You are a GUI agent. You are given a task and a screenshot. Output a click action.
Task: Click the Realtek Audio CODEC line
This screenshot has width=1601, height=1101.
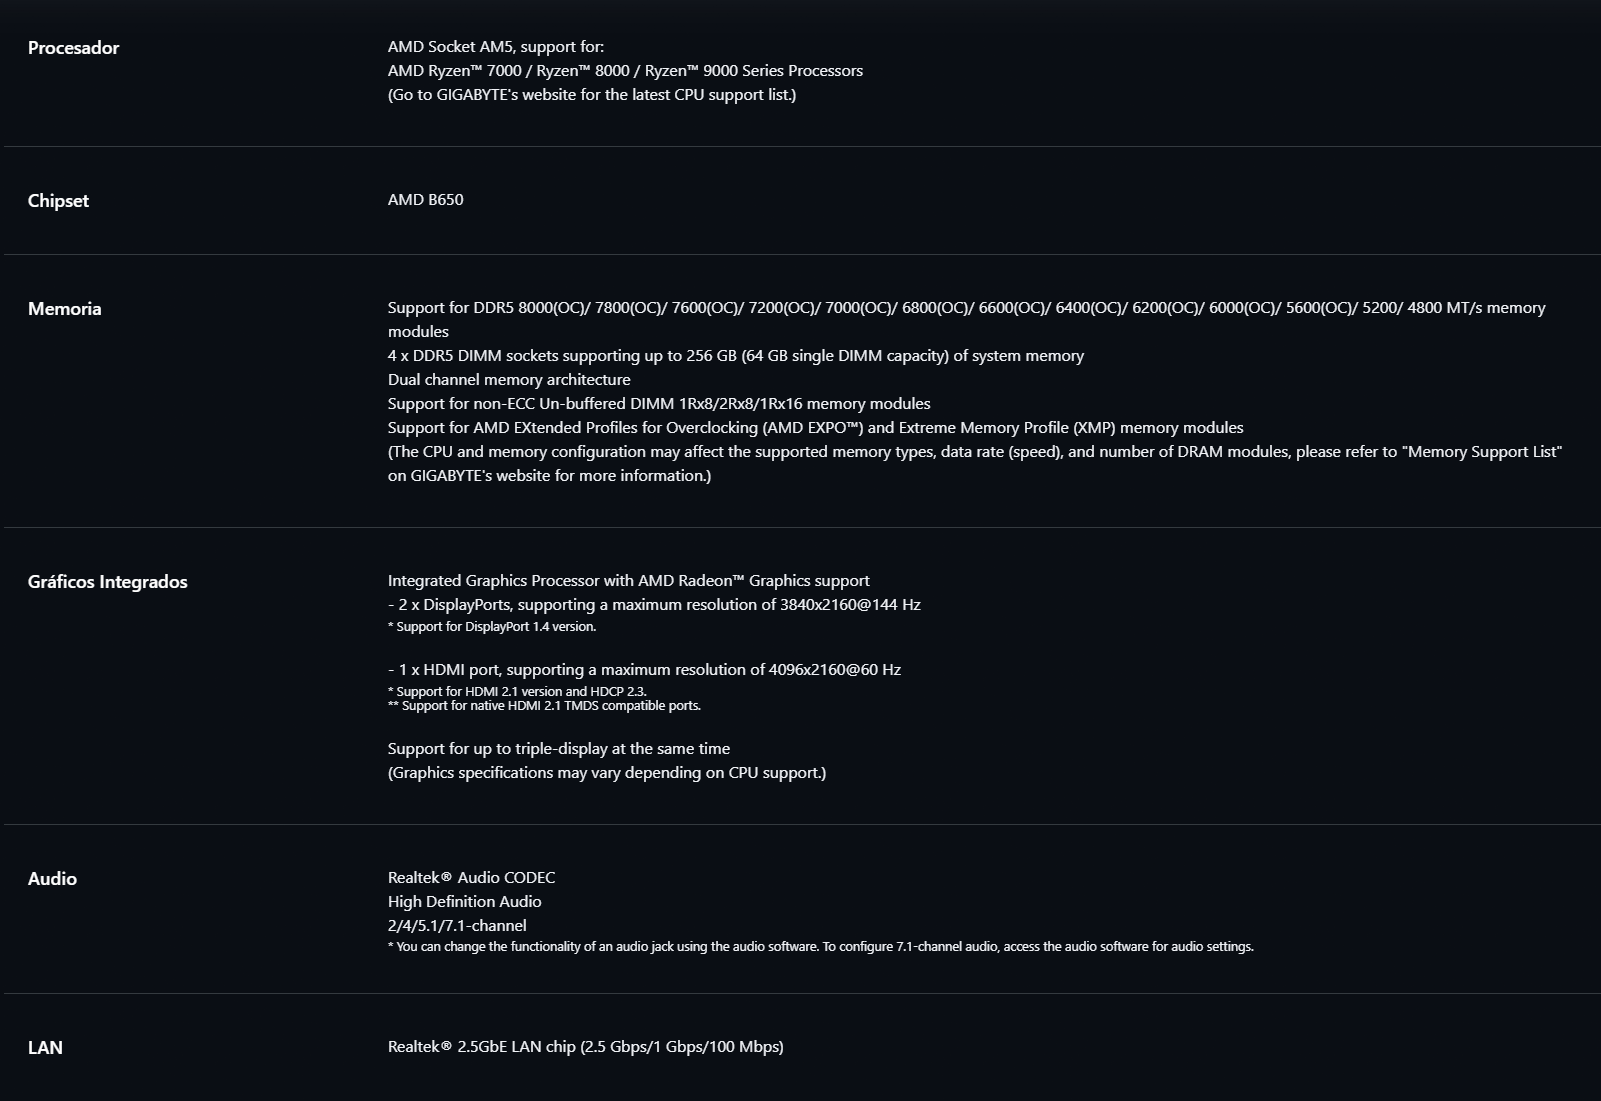pyautogui.click(x=471, y=878)
